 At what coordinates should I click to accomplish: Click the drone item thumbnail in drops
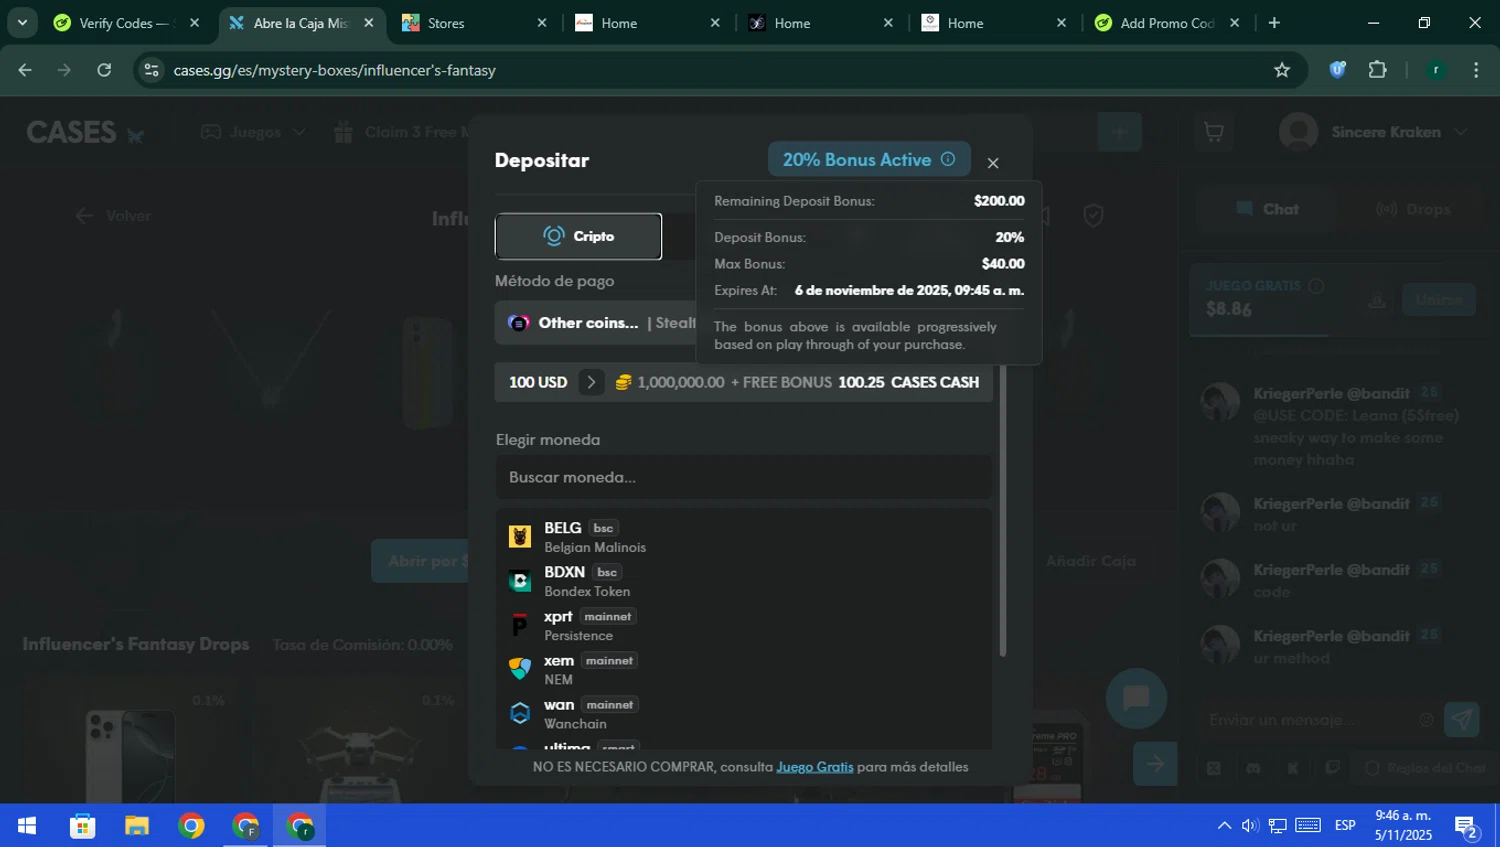358,760
